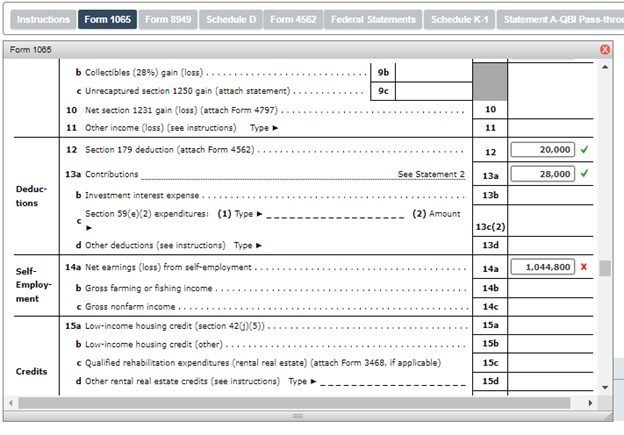The height and width of the screenshot is (435, 624).
Task: Click the line 12 Section 179 deduction field
Action: 542,150
